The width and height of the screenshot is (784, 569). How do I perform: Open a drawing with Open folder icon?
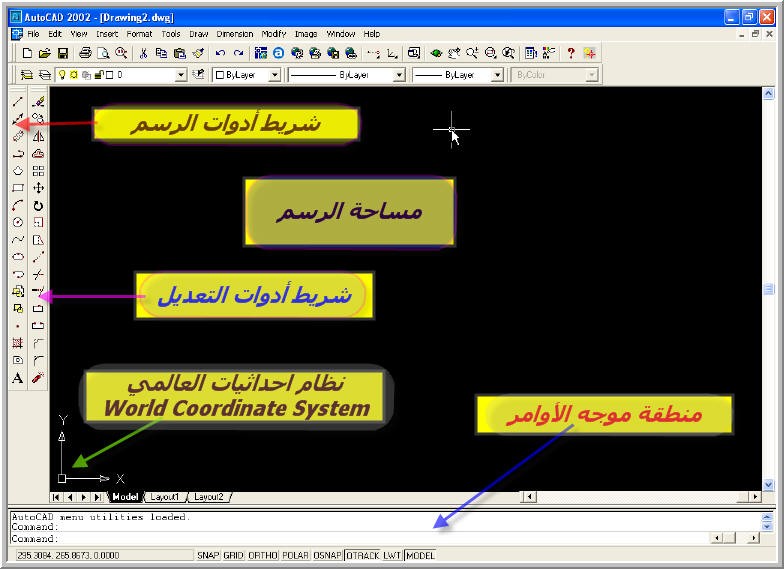pyautogui.click(x=45, y=53)
